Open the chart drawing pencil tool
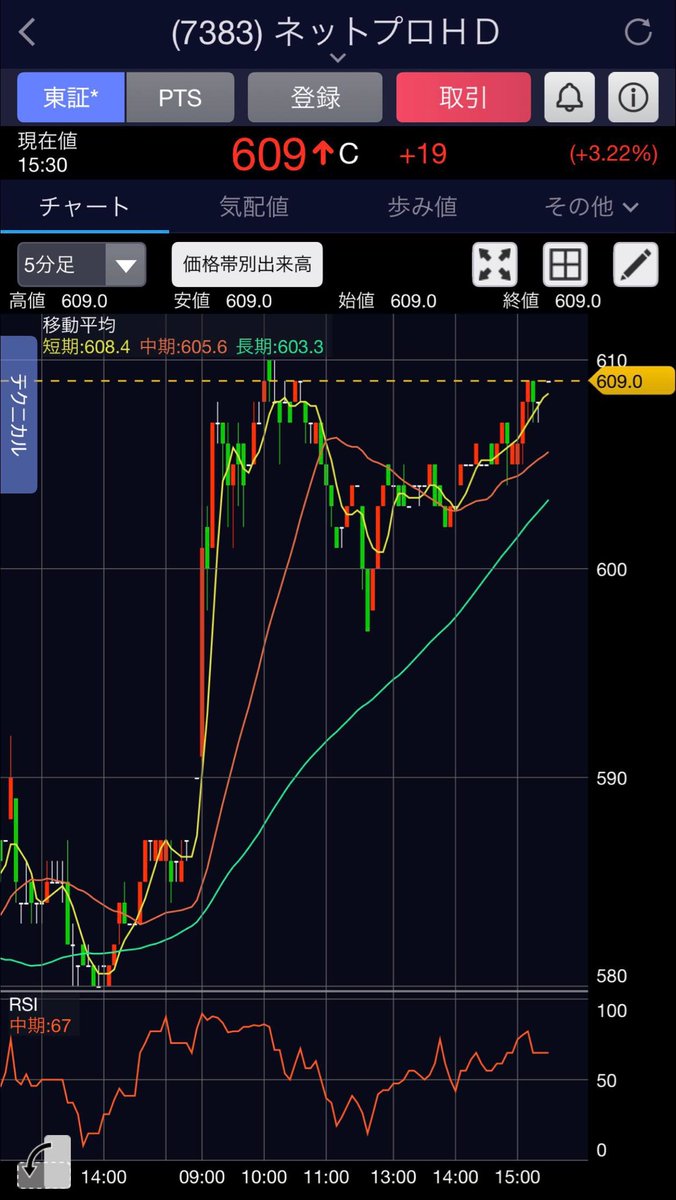676x1200 pixels. (x=635, y=265)
